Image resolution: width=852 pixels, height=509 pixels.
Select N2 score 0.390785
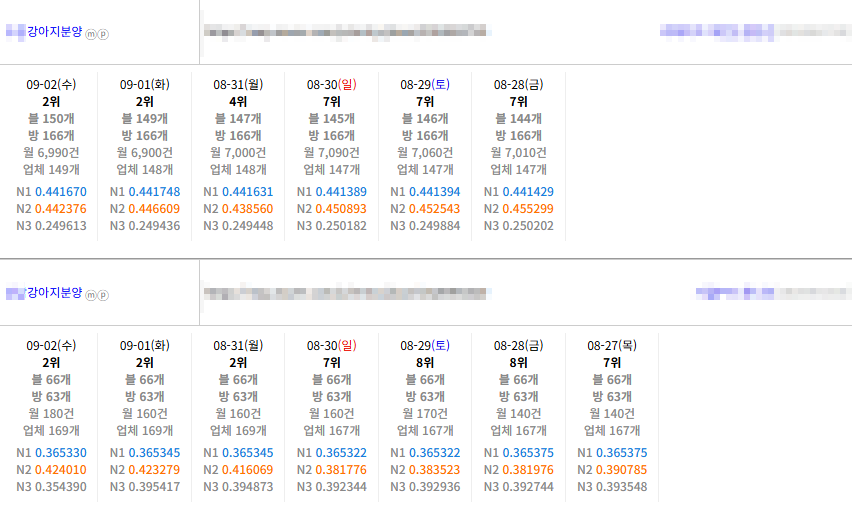tap(622, 469)
